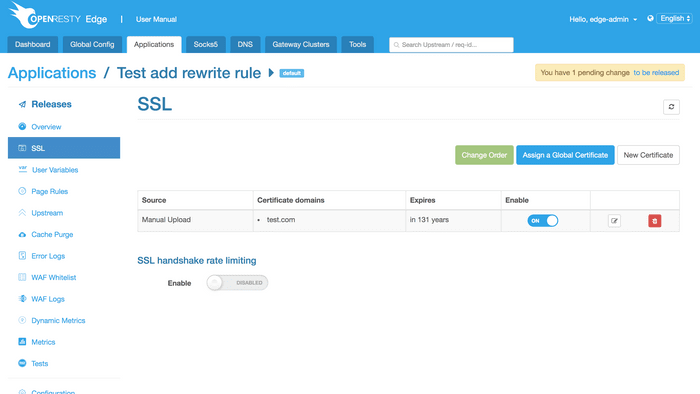Open User Variables in the sidebar
The width and height of the screenshot is (700, 394).
pyautogui.click(x=55, y=170)
